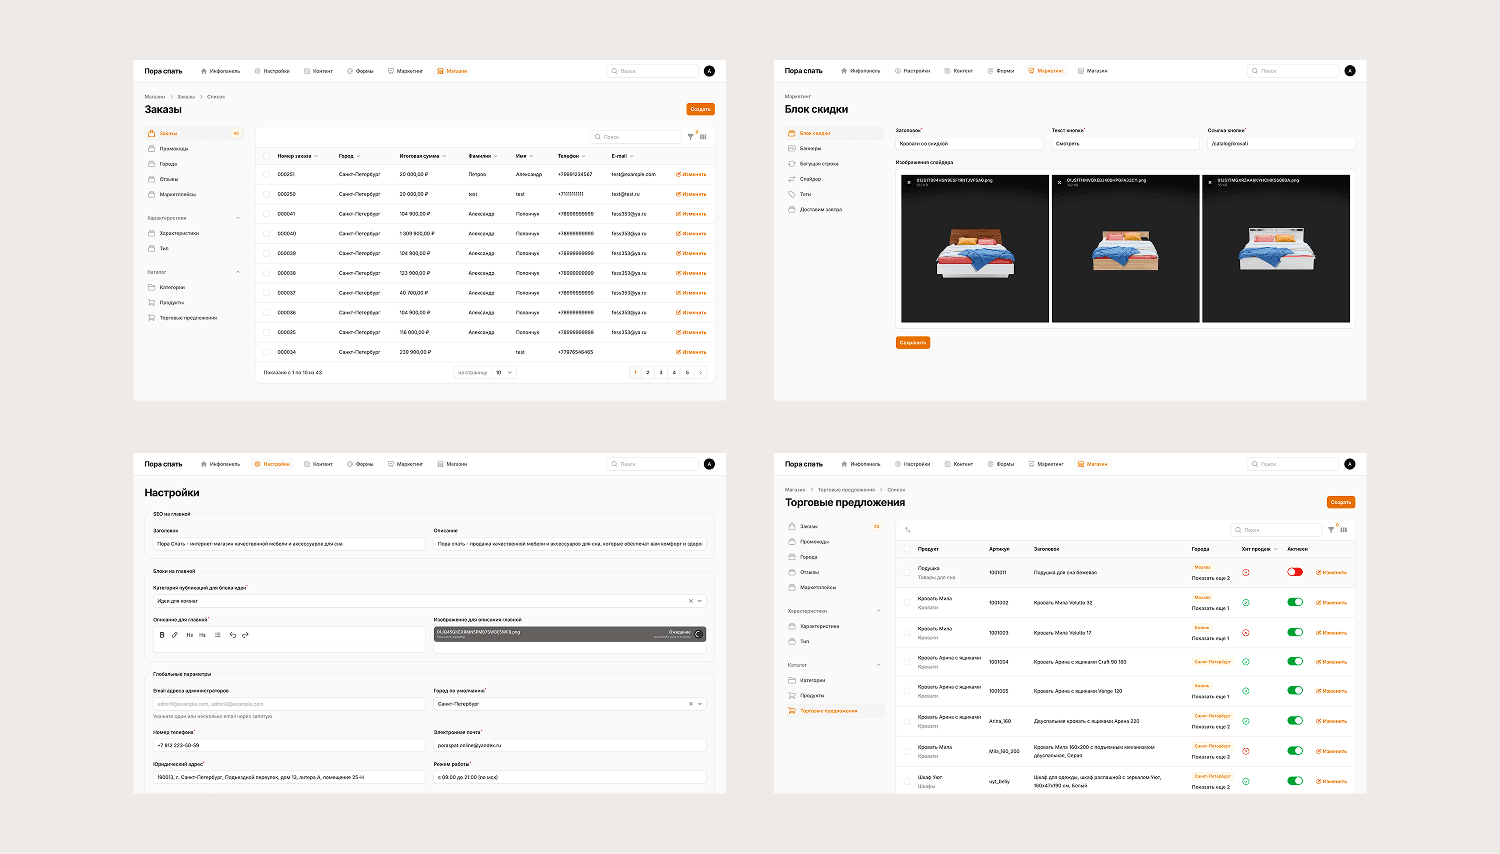
Task: Click user avatar on the Настройки screen
Action: [x=709, y=464]
